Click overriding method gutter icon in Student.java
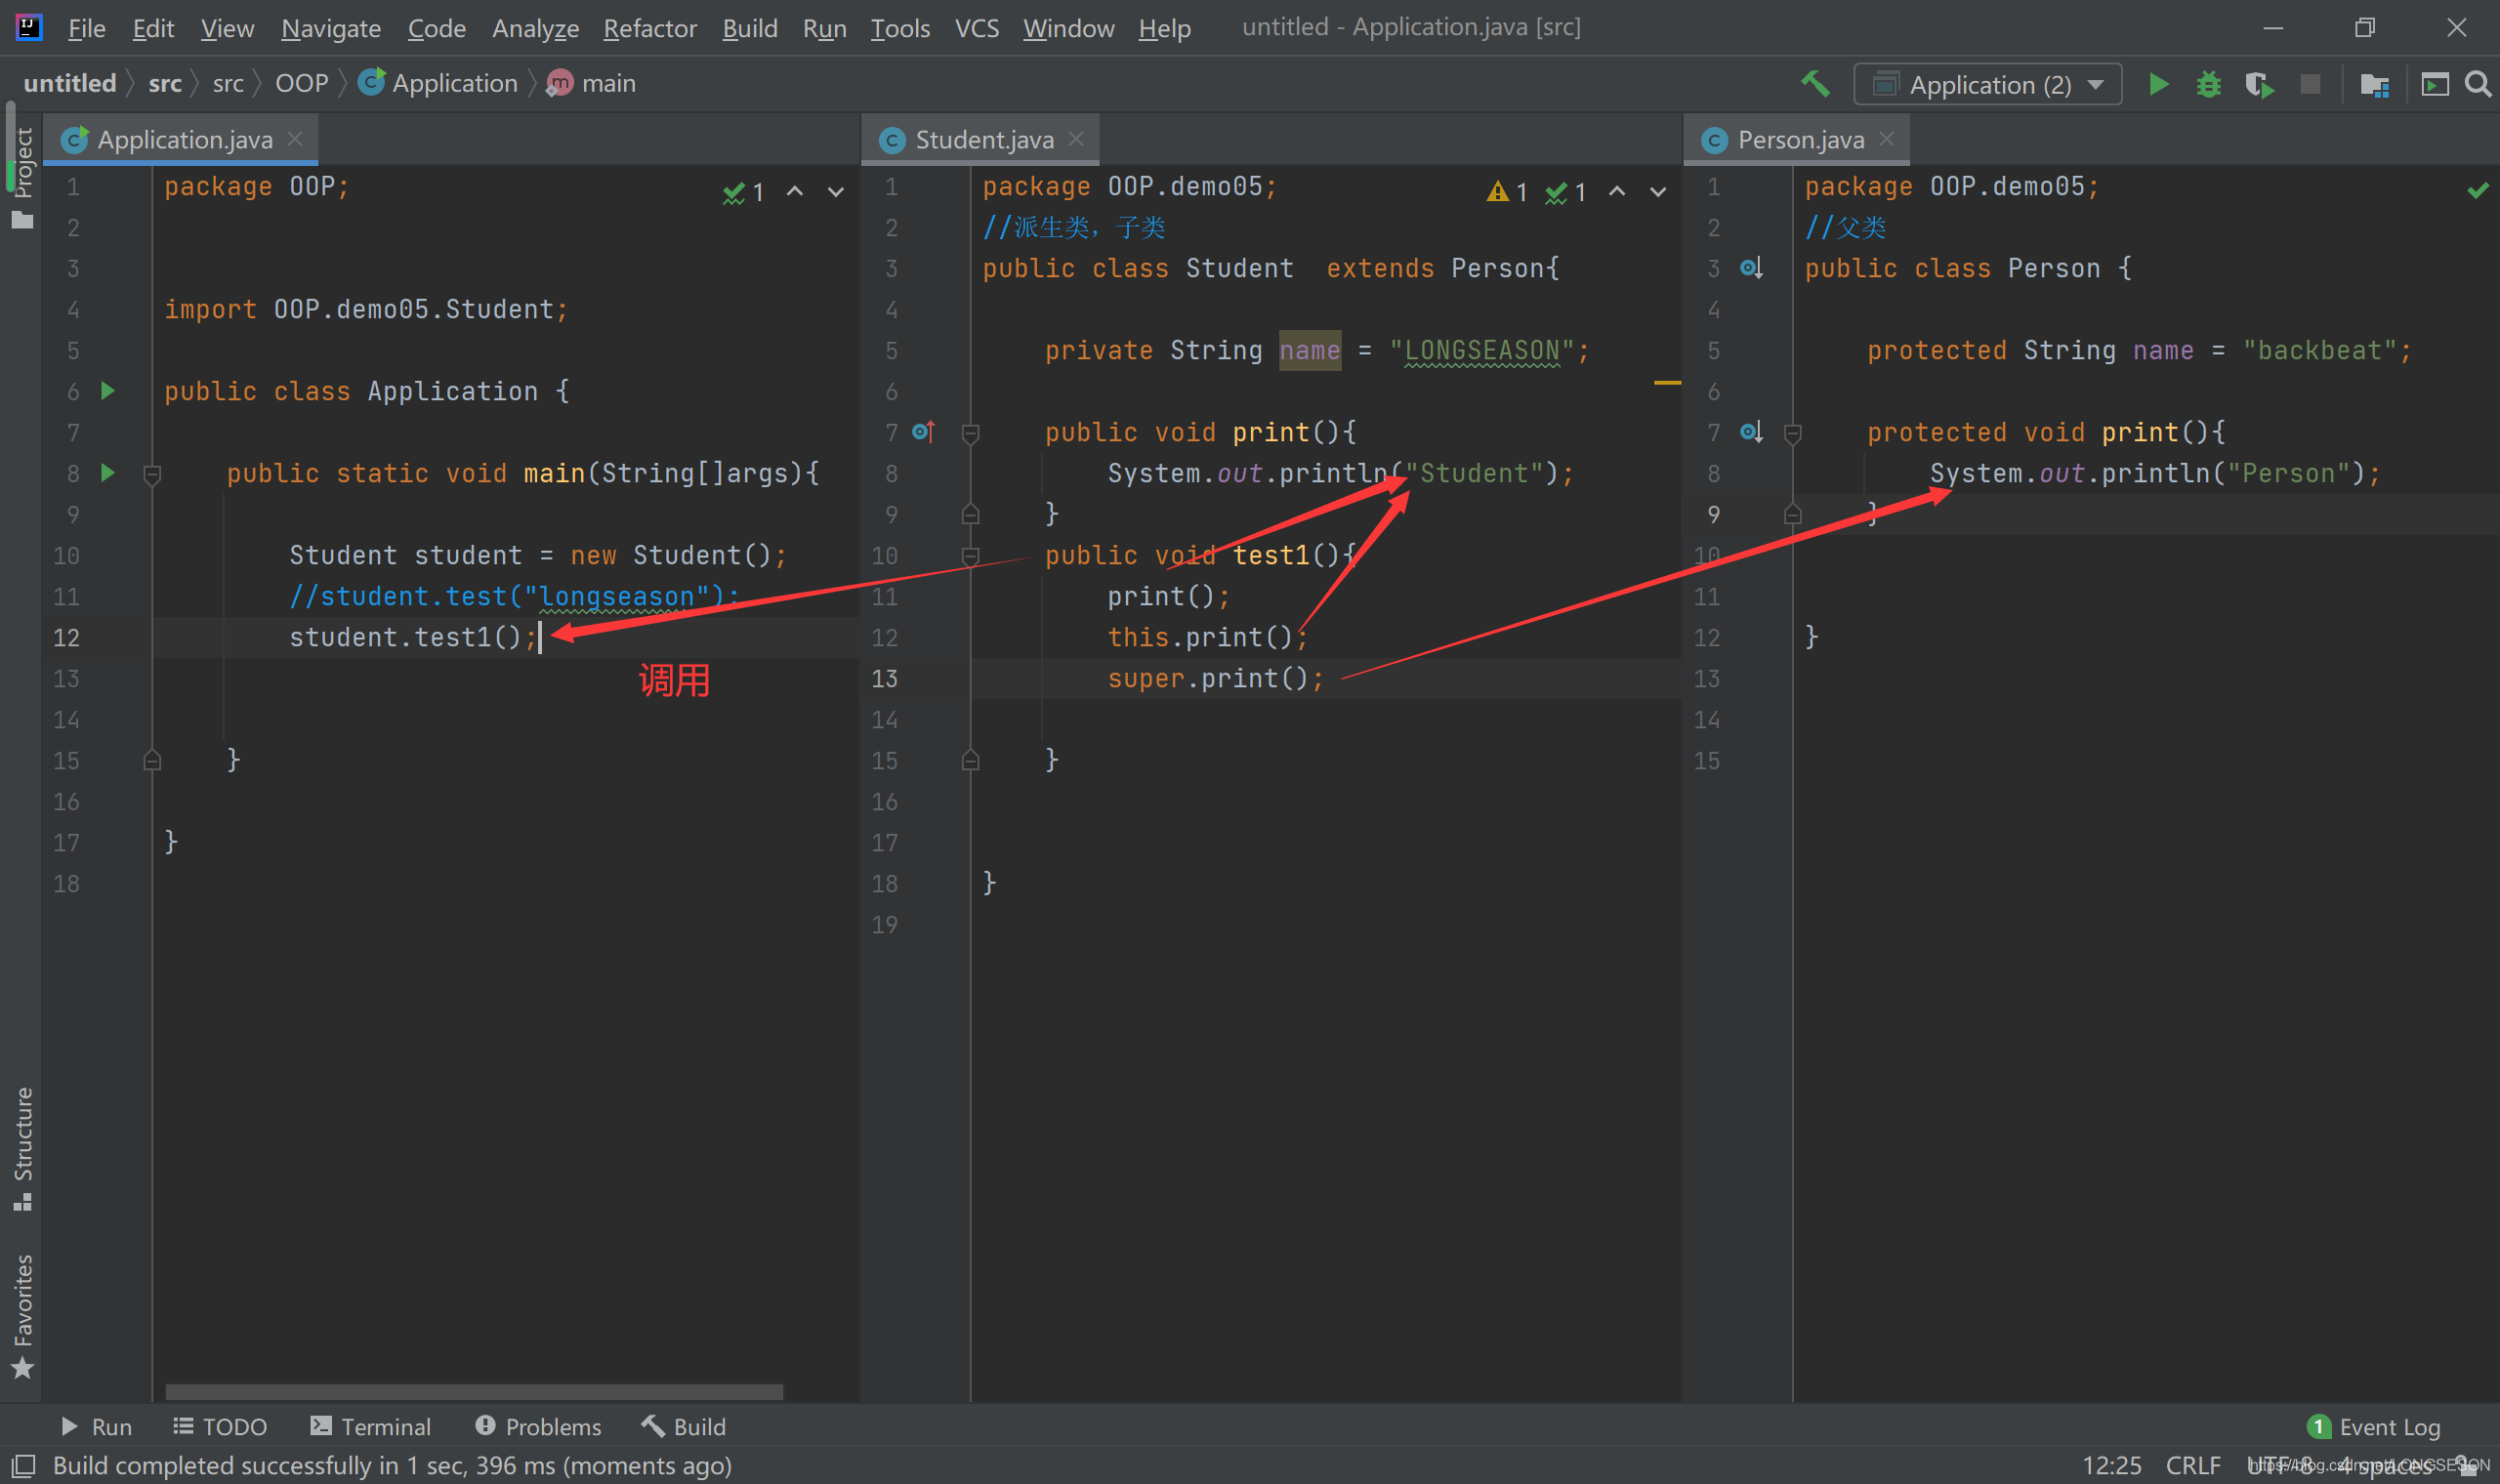The height and width of the screenshot is (1484, 2500). pyautogui.click(x=924, y=432)
